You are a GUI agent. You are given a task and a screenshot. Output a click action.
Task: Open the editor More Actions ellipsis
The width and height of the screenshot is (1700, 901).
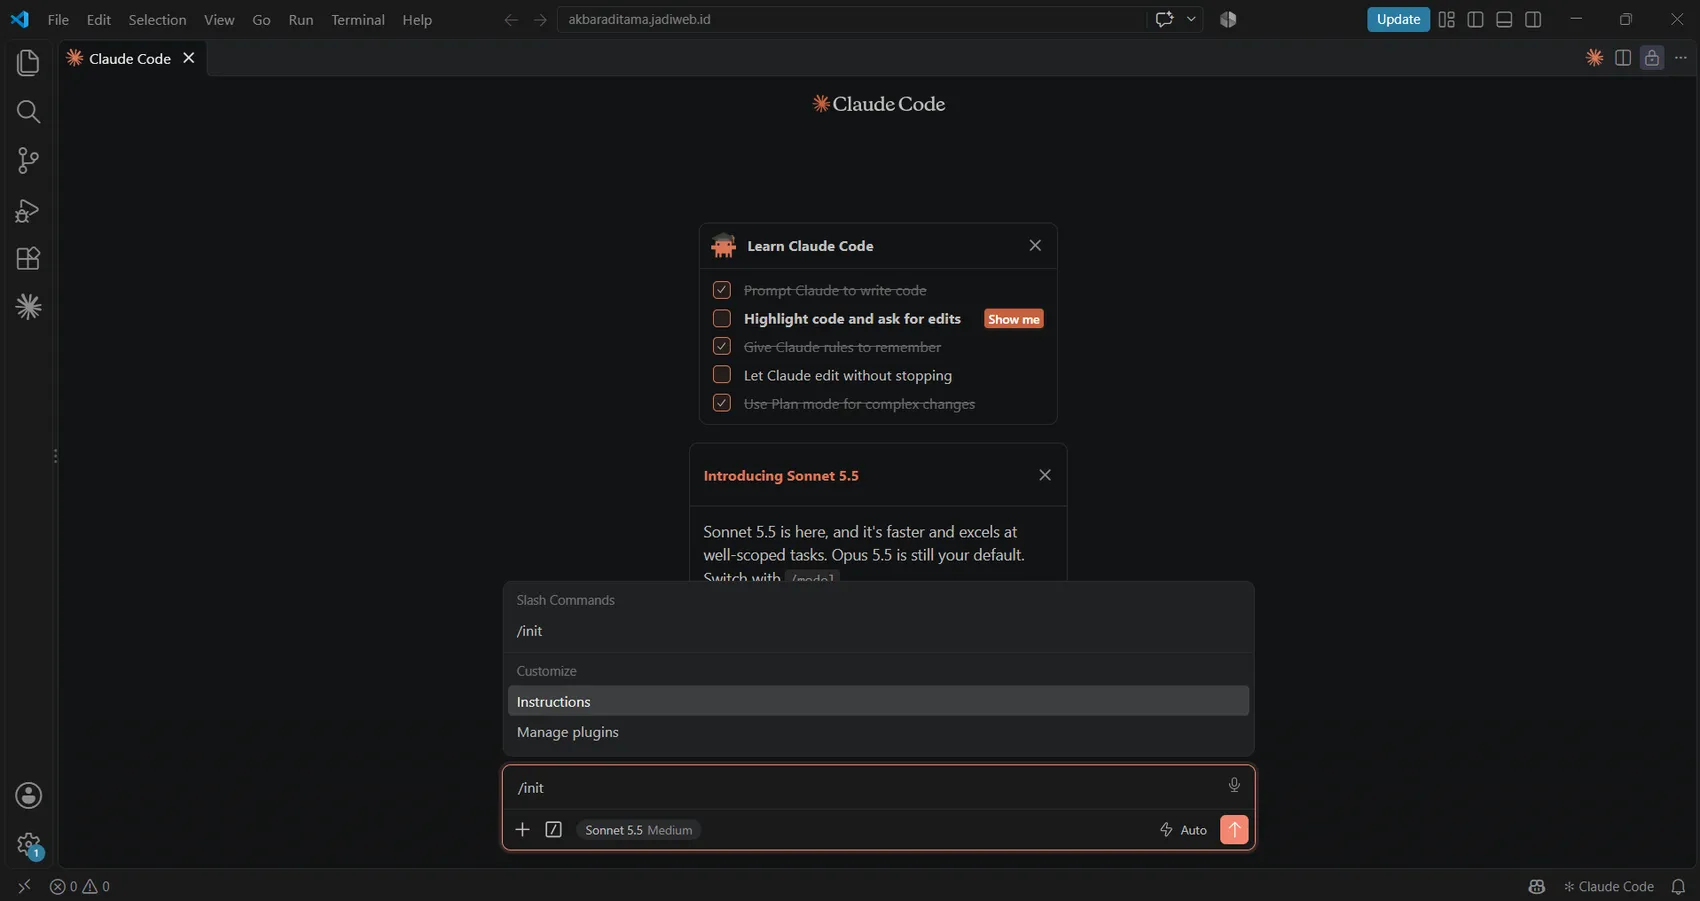pos(1681,58)
